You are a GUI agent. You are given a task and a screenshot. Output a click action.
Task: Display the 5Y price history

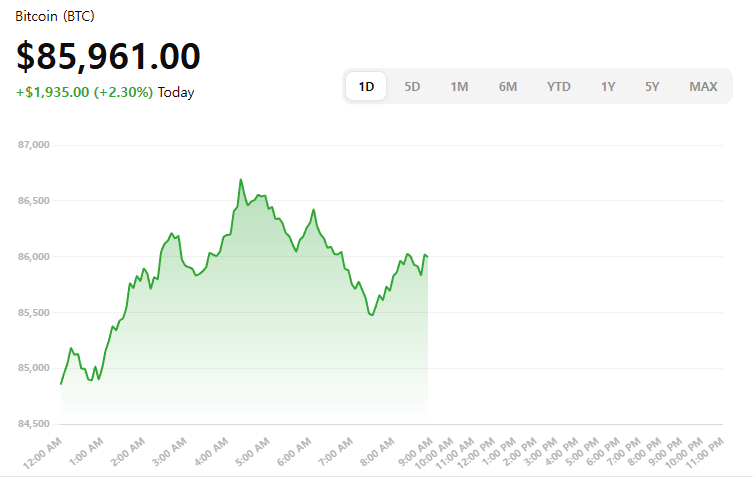tap(652, 87)
